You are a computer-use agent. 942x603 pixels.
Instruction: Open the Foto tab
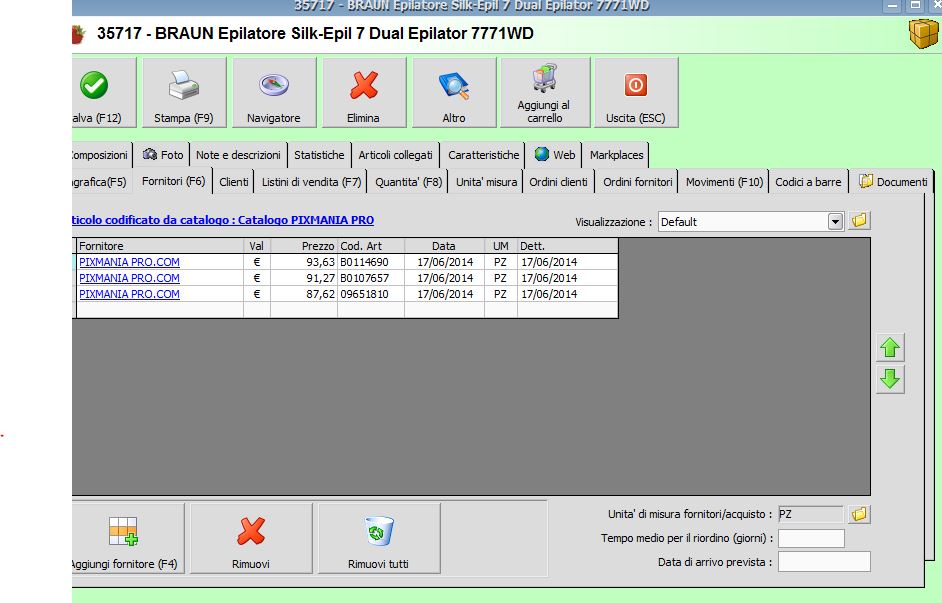click(163, 155)
